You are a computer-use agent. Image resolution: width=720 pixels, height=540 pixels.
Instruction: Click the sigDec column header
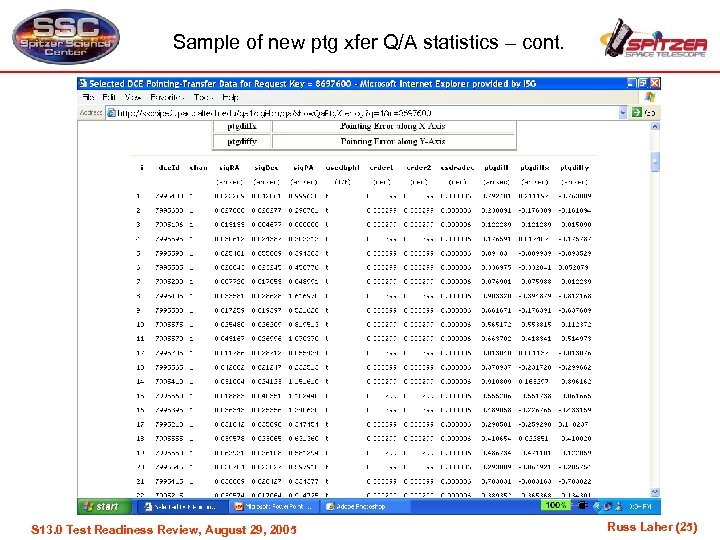(266, 168)
